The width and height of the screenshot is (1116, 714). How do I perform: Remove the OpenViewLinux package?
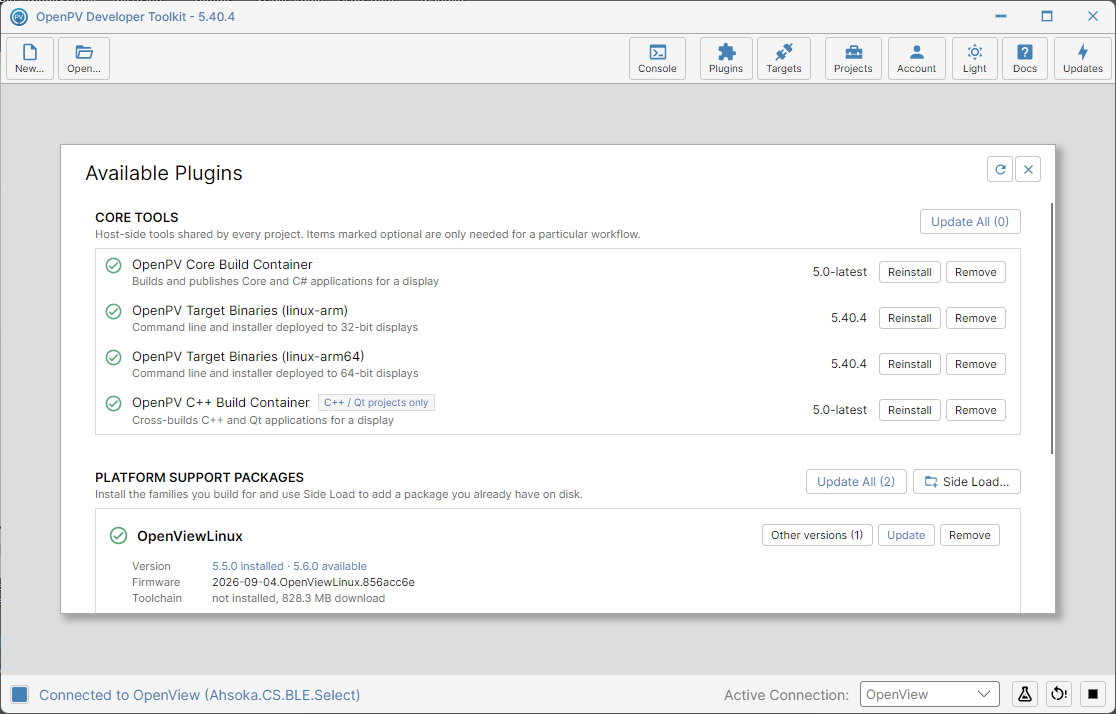coord(969,535)
